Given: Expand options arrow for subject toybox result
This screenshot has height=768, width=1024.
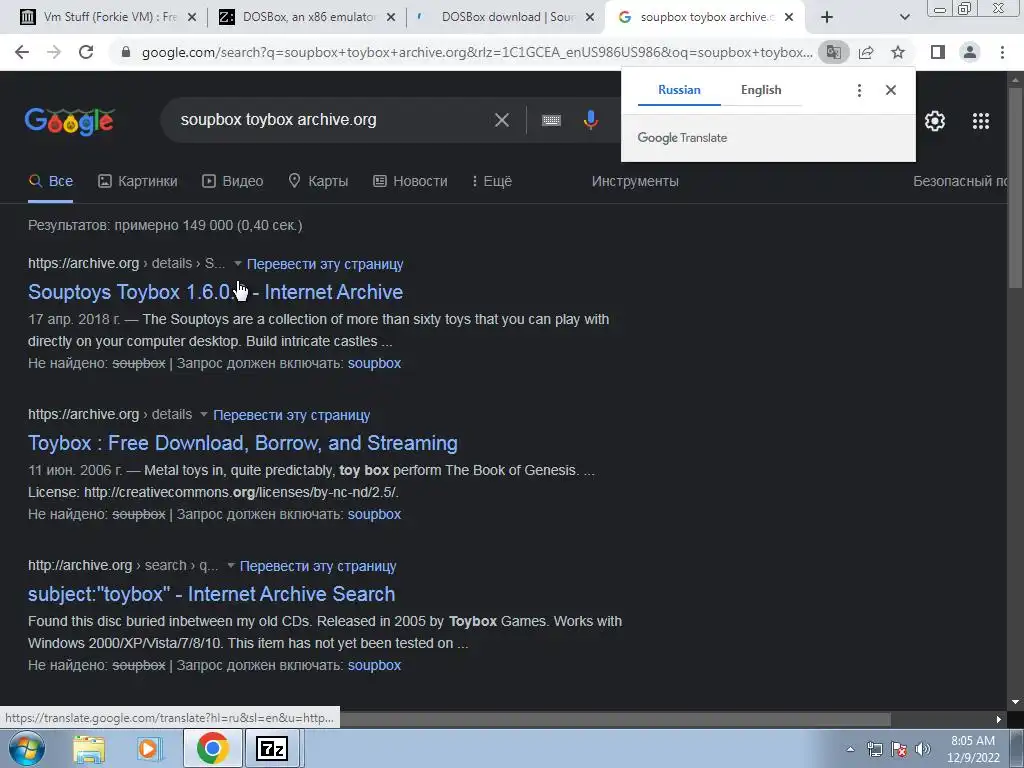Looking at the screenshot, I should click(231, 566).
